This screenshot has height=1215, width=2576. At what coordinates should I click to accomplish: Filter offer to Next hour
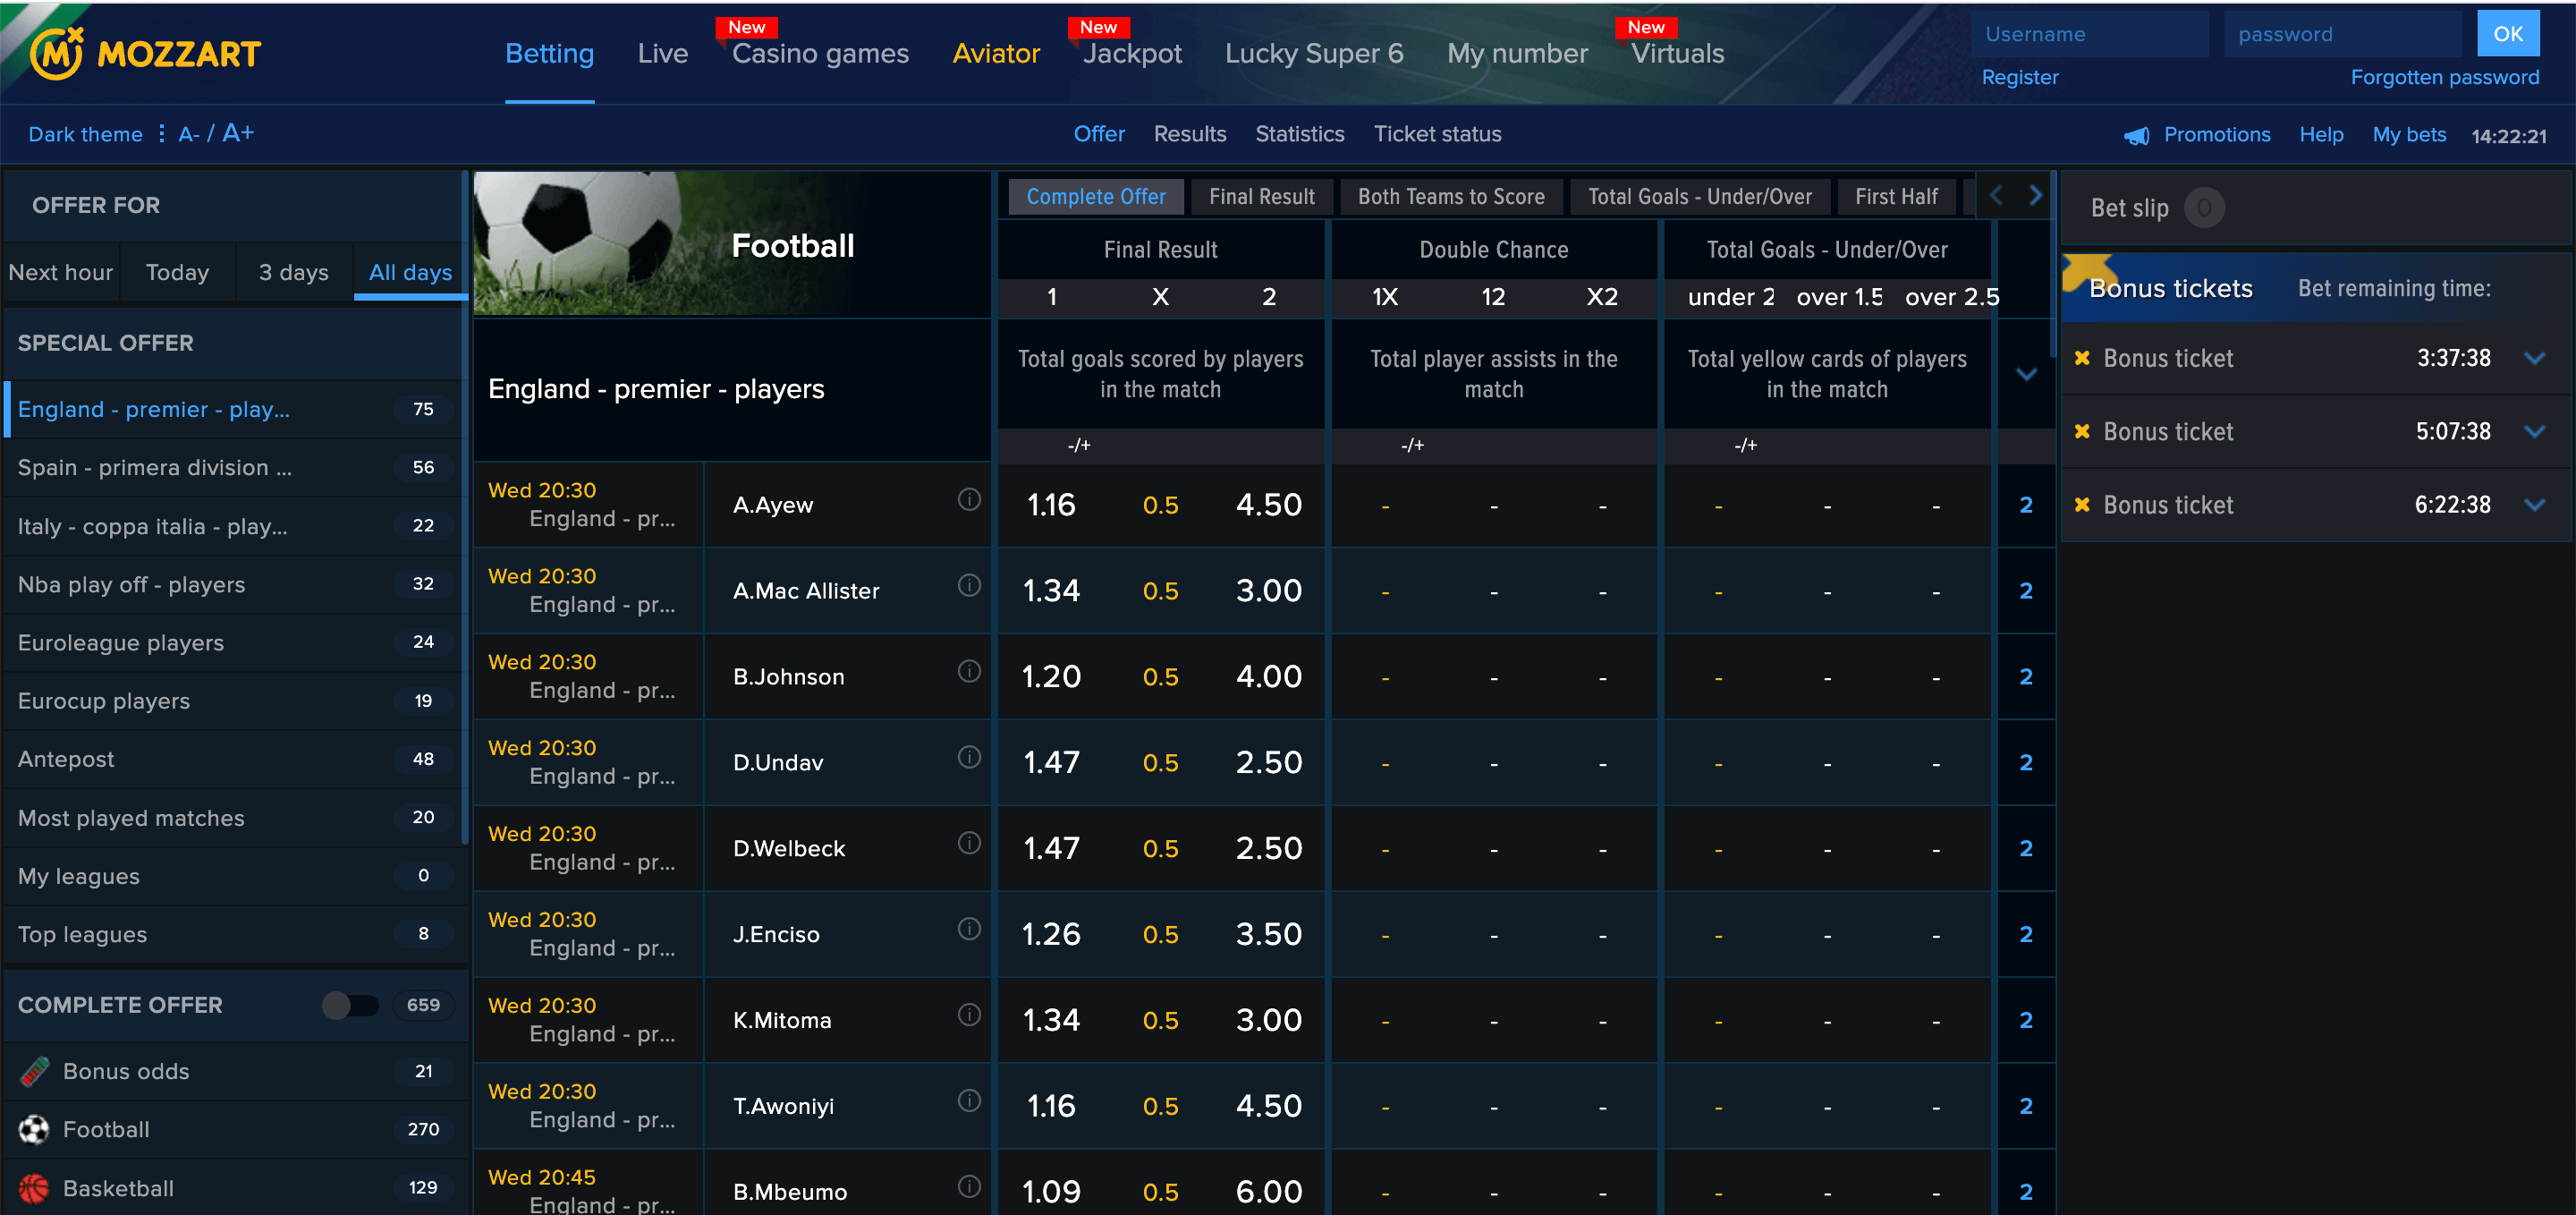tap(60, 272)
